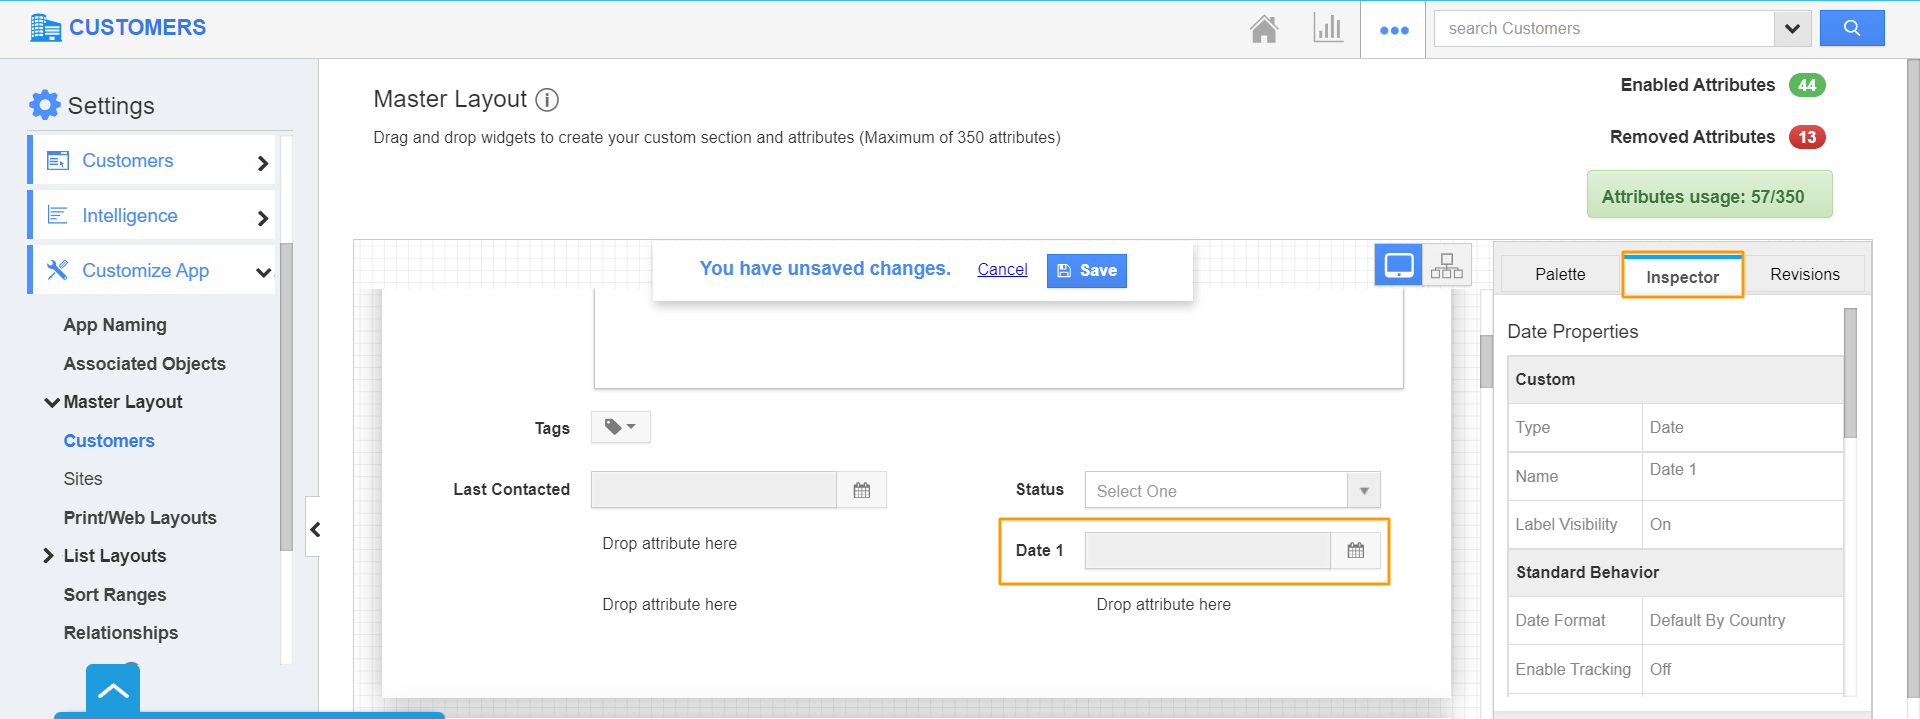
Task: Save the unsaved layout changes
Action: click(x=1086, y=271)
